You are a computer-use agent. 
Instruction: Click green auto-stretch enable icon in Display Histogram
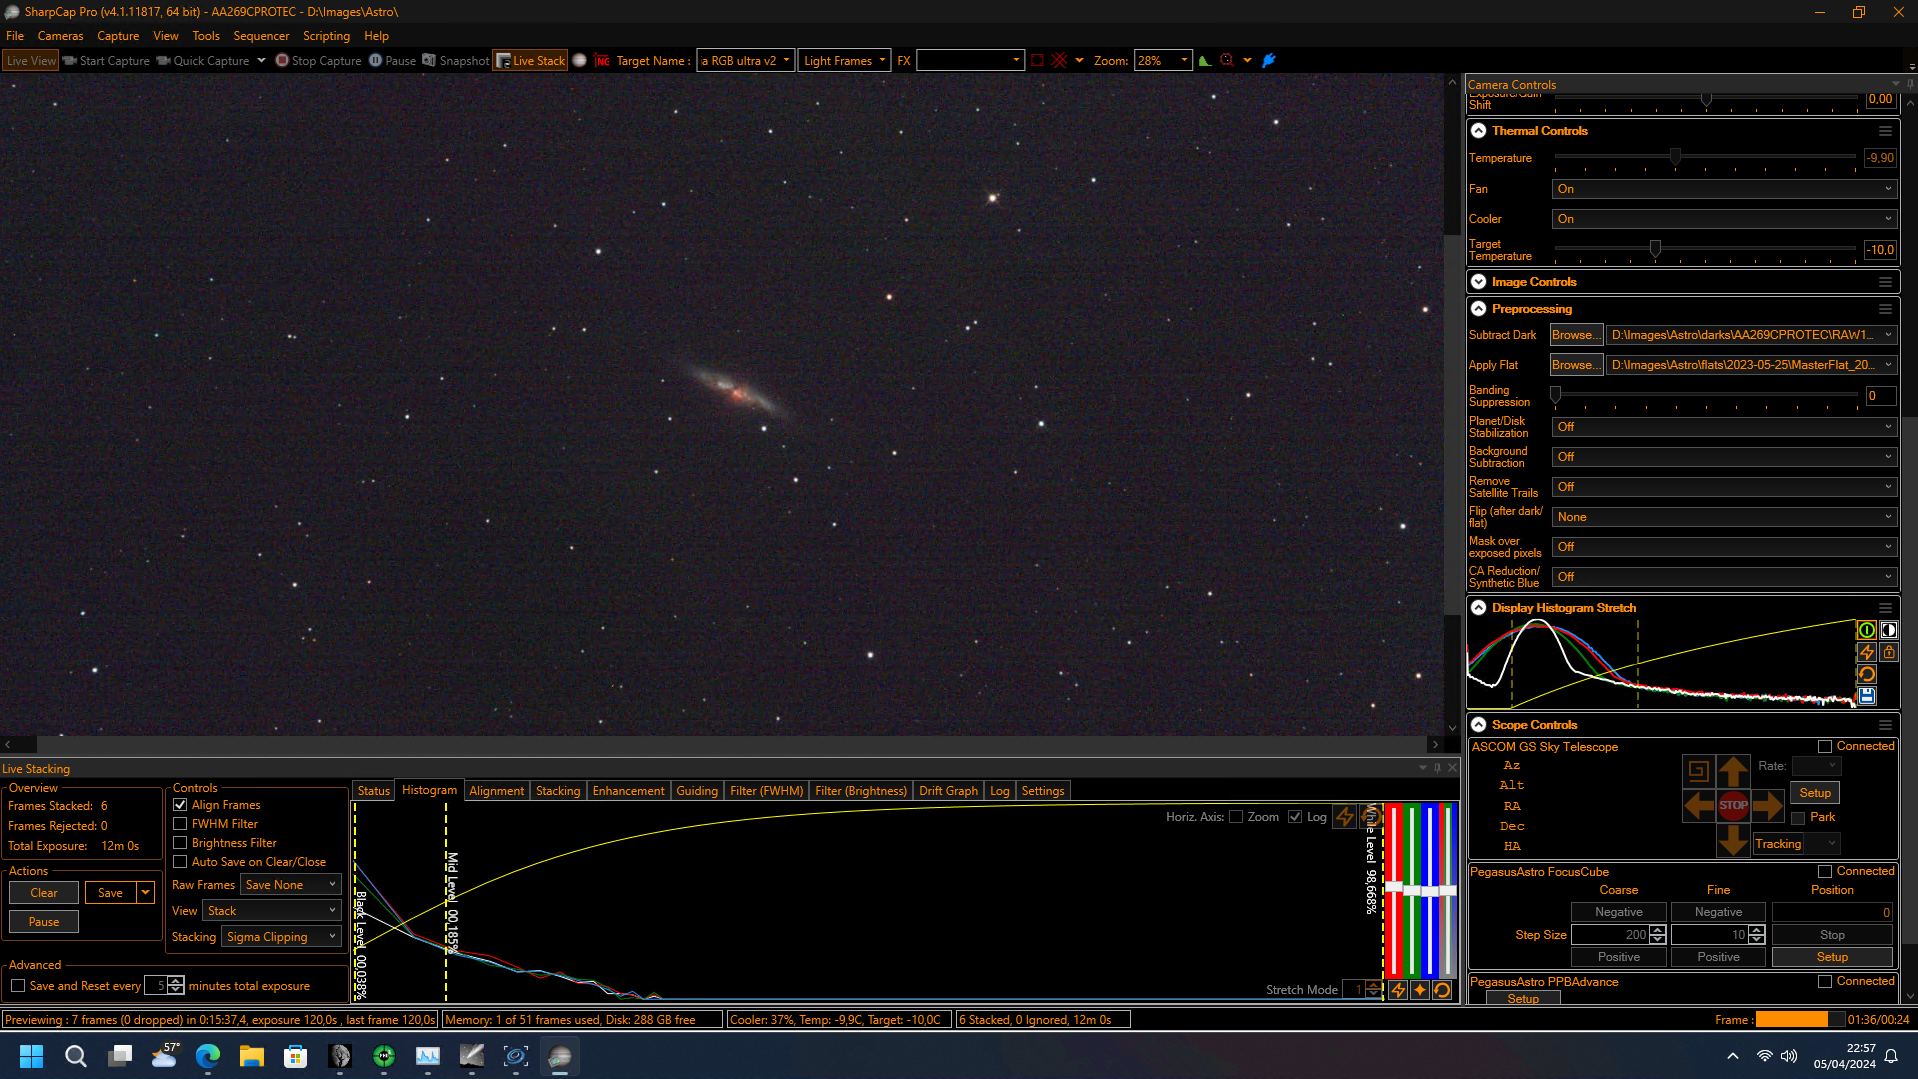[1866, 630]
